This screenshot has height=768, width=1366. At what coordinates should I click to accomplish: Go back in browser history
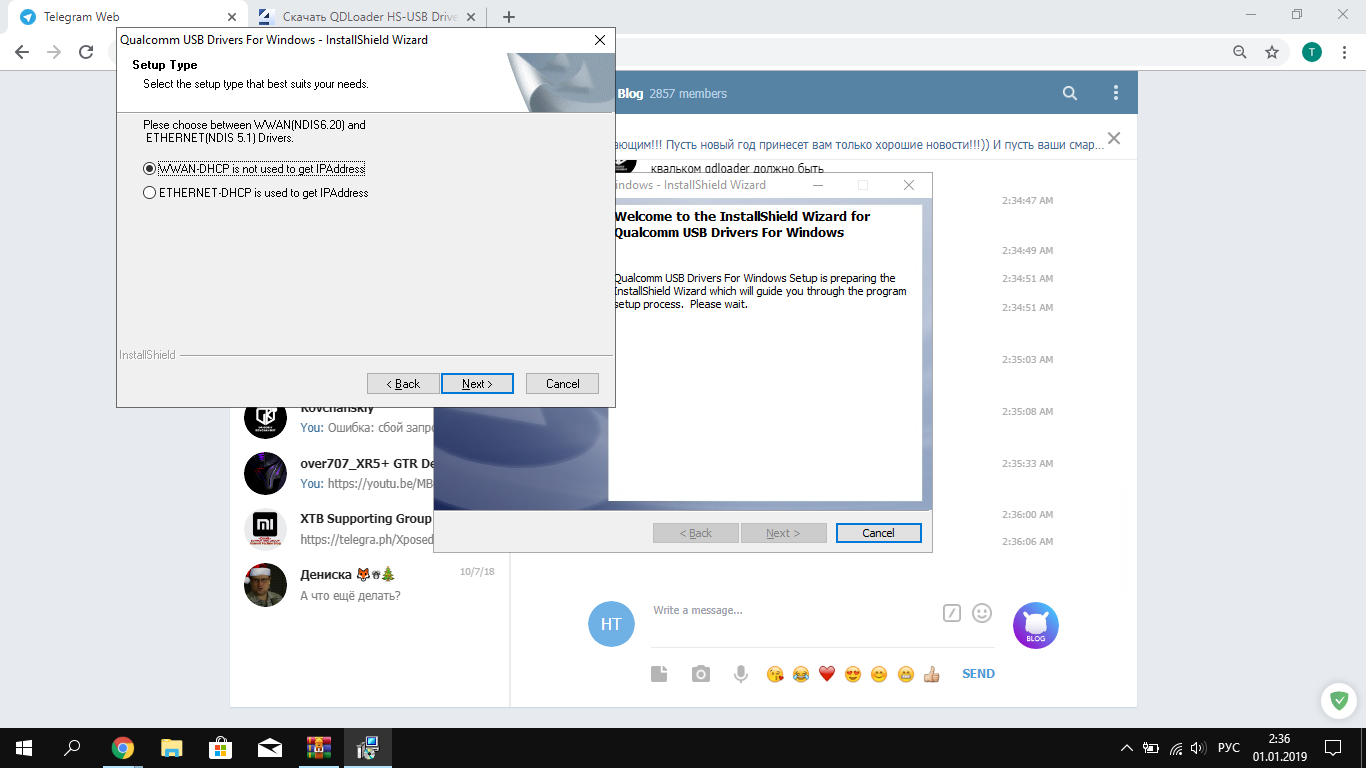[x=22, y=52]
